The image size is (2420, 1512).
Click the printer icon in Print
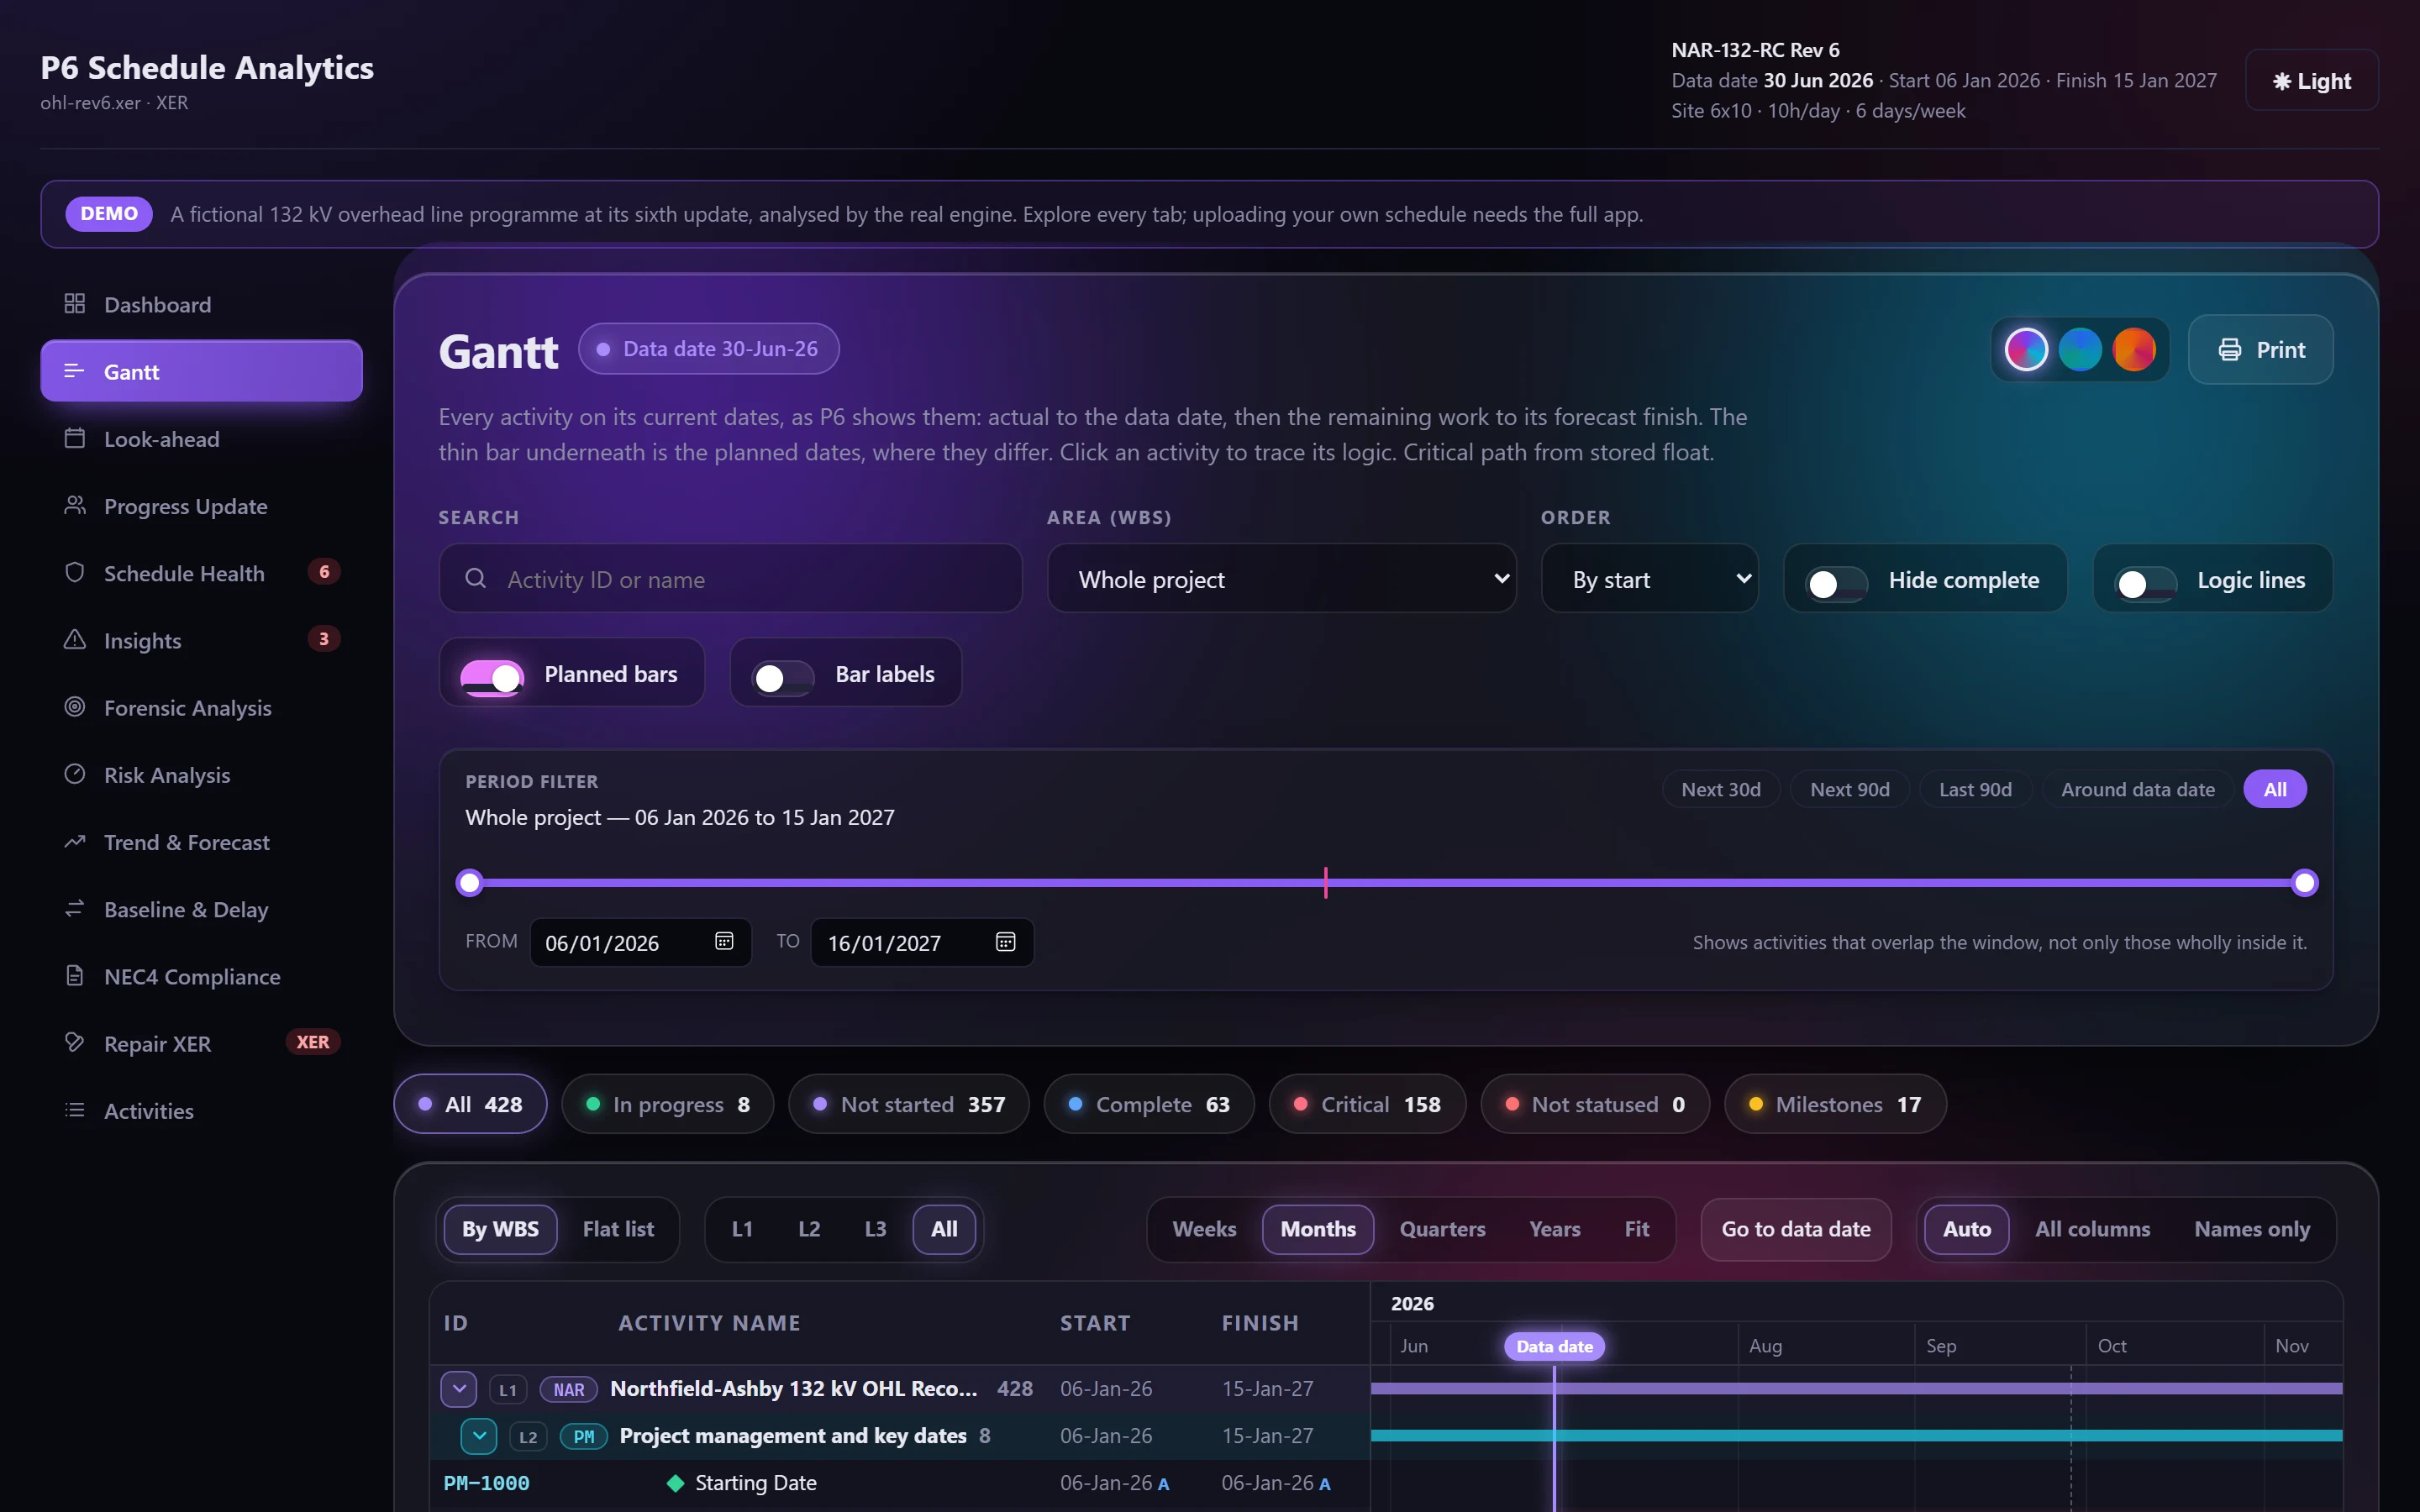2230,349
